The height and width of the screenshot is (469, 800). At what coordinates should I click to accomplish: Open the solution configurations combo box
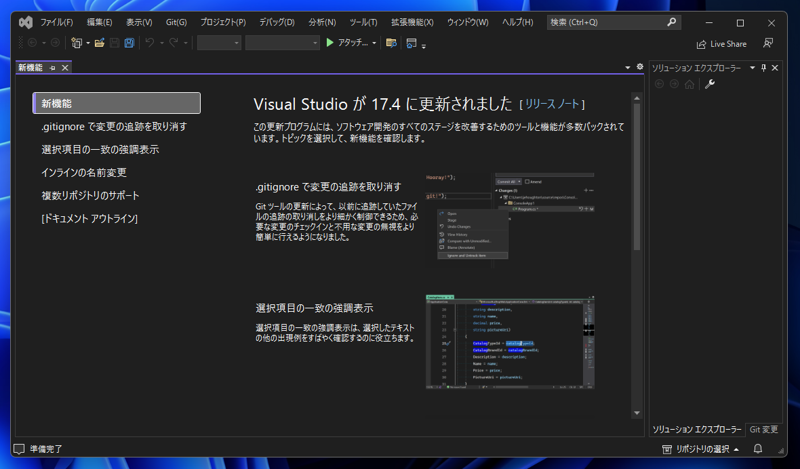[x=219, y=43]
